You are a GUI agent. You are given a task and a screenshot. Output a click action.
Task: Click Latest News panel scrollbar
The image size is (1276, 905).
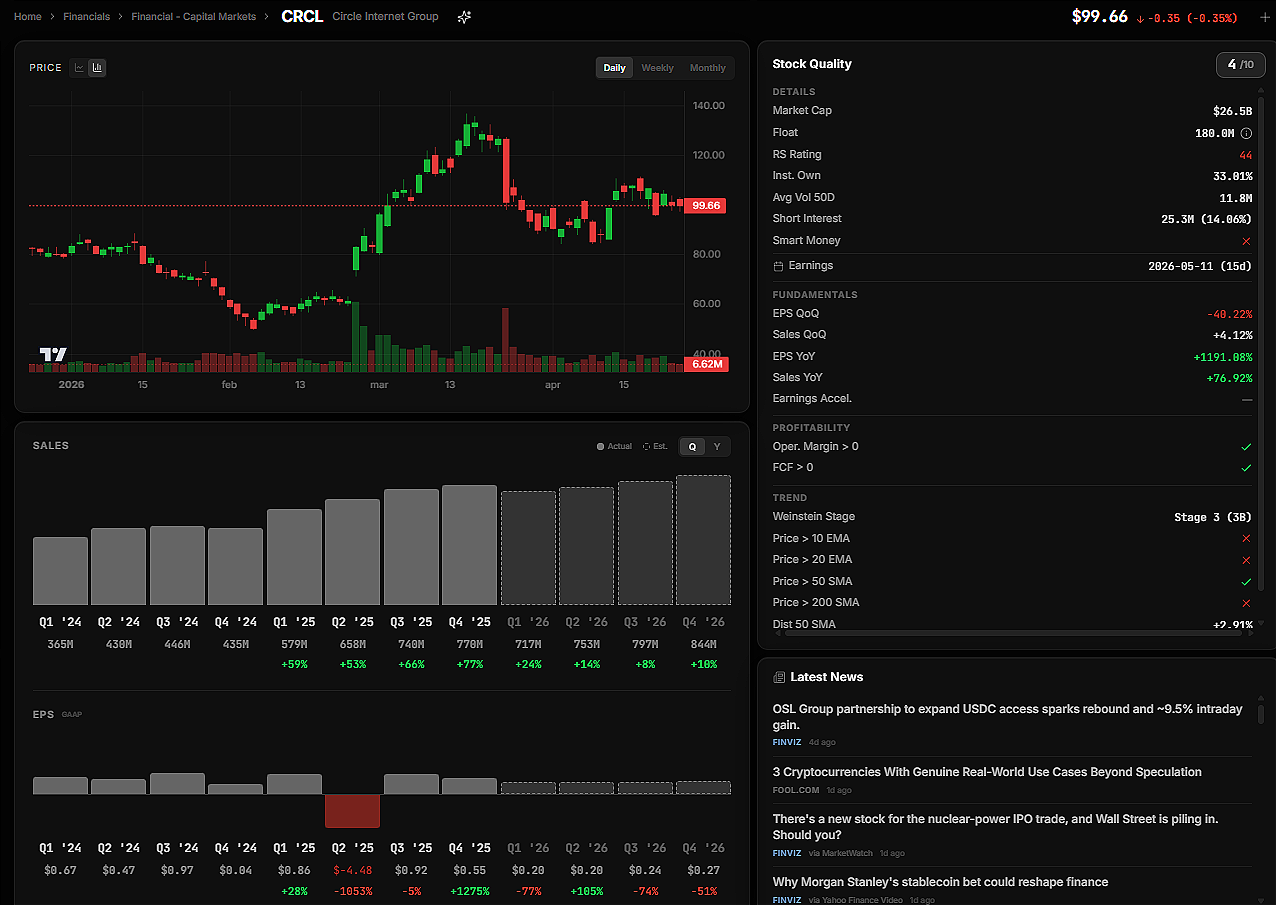[x=1260, y=715]
